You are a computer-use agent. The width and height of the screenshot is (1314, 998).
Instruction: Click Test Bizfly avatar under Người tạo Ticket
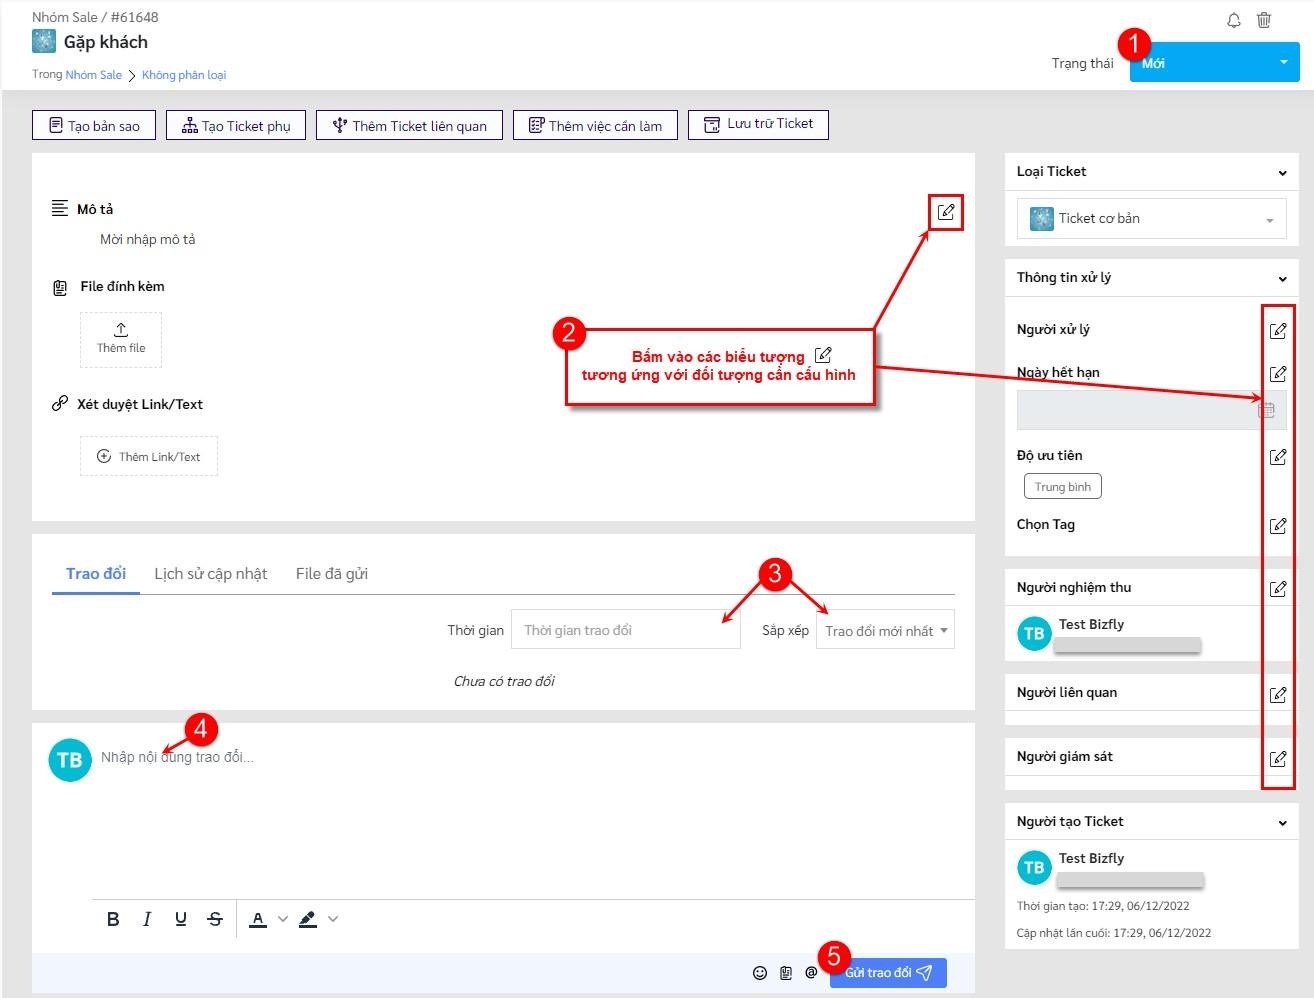pyautogui.click(x=1034, y=867)
